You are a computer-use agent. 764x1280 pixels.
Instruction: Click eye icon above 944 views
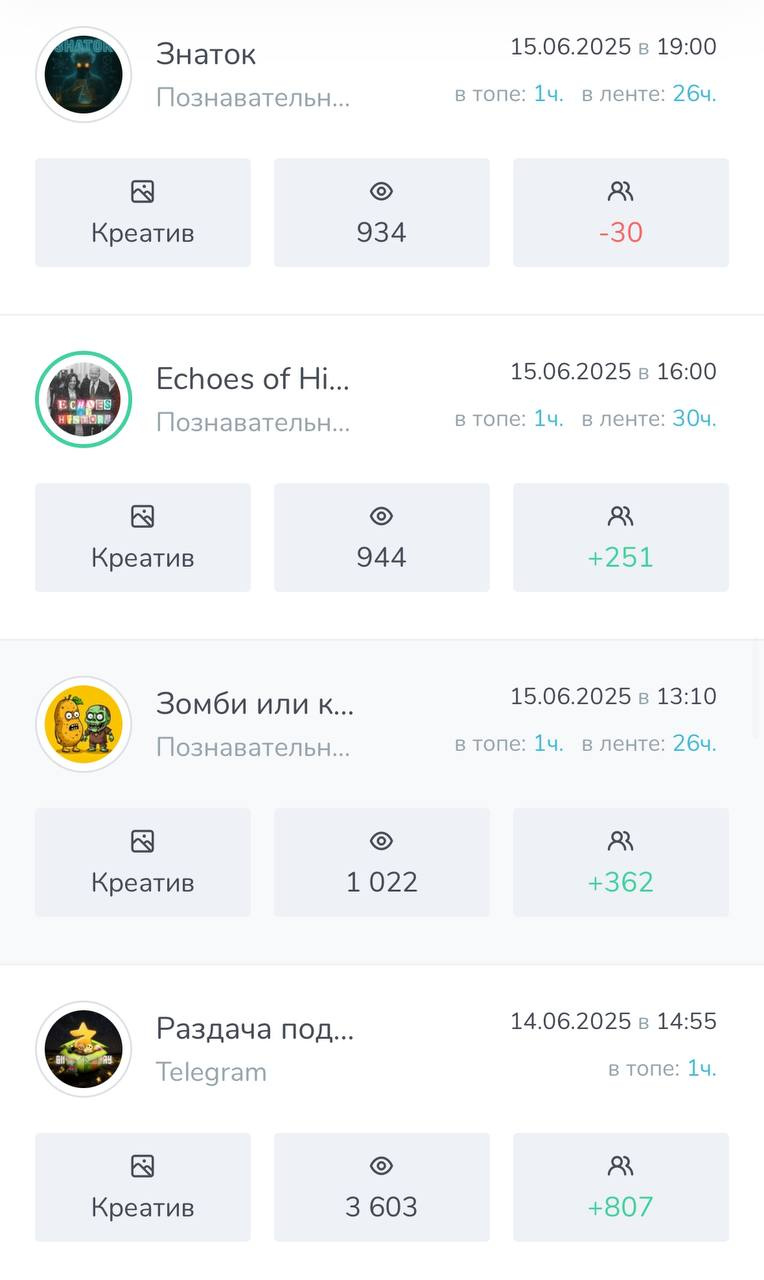[381, 516]
